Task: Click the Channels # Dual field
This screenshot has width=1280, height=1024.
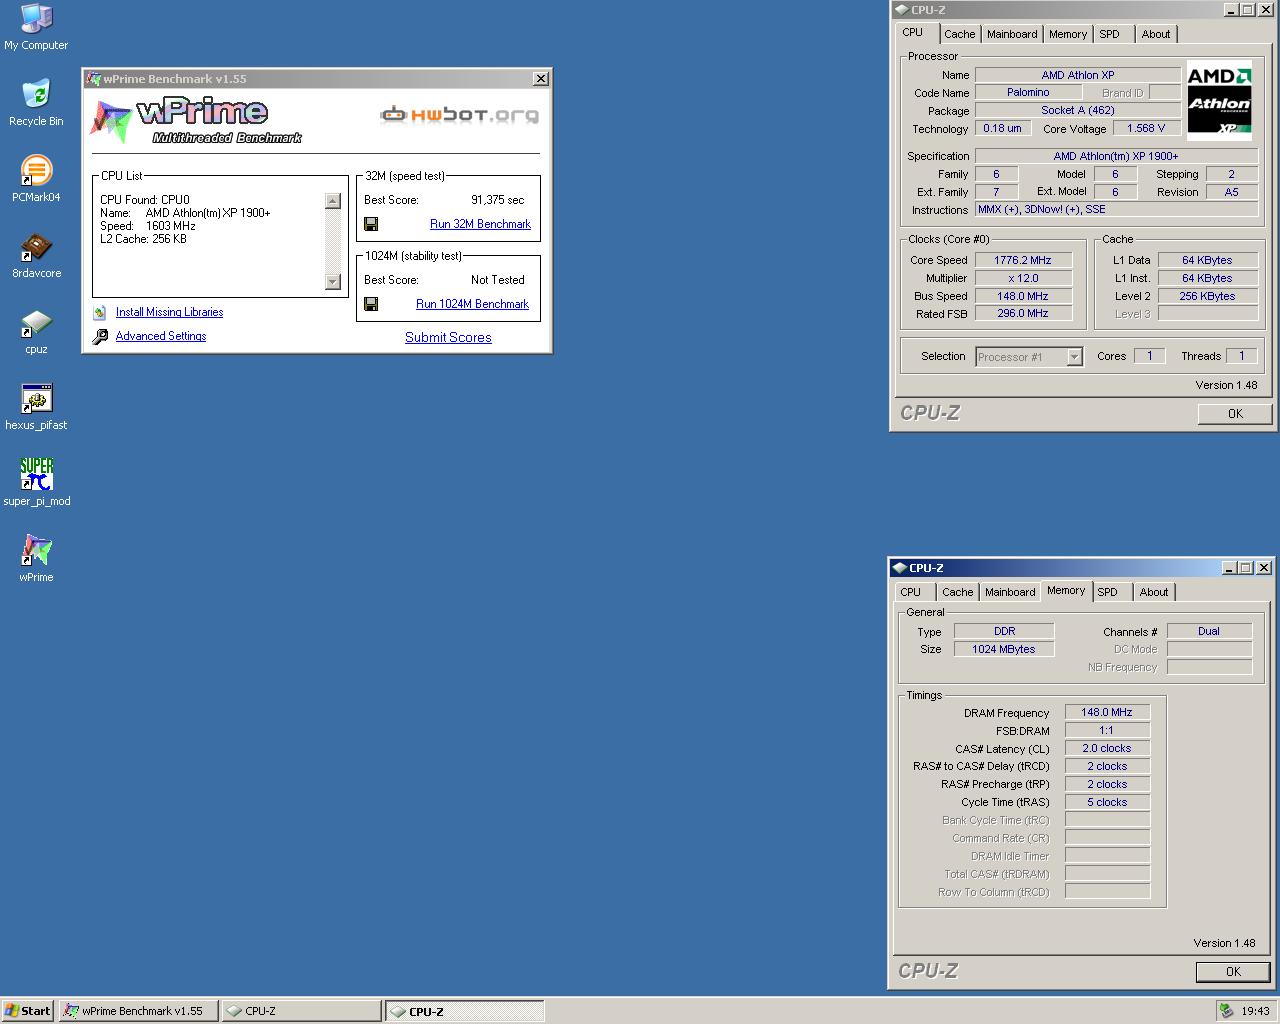Action: click(x=1209, y=631)
